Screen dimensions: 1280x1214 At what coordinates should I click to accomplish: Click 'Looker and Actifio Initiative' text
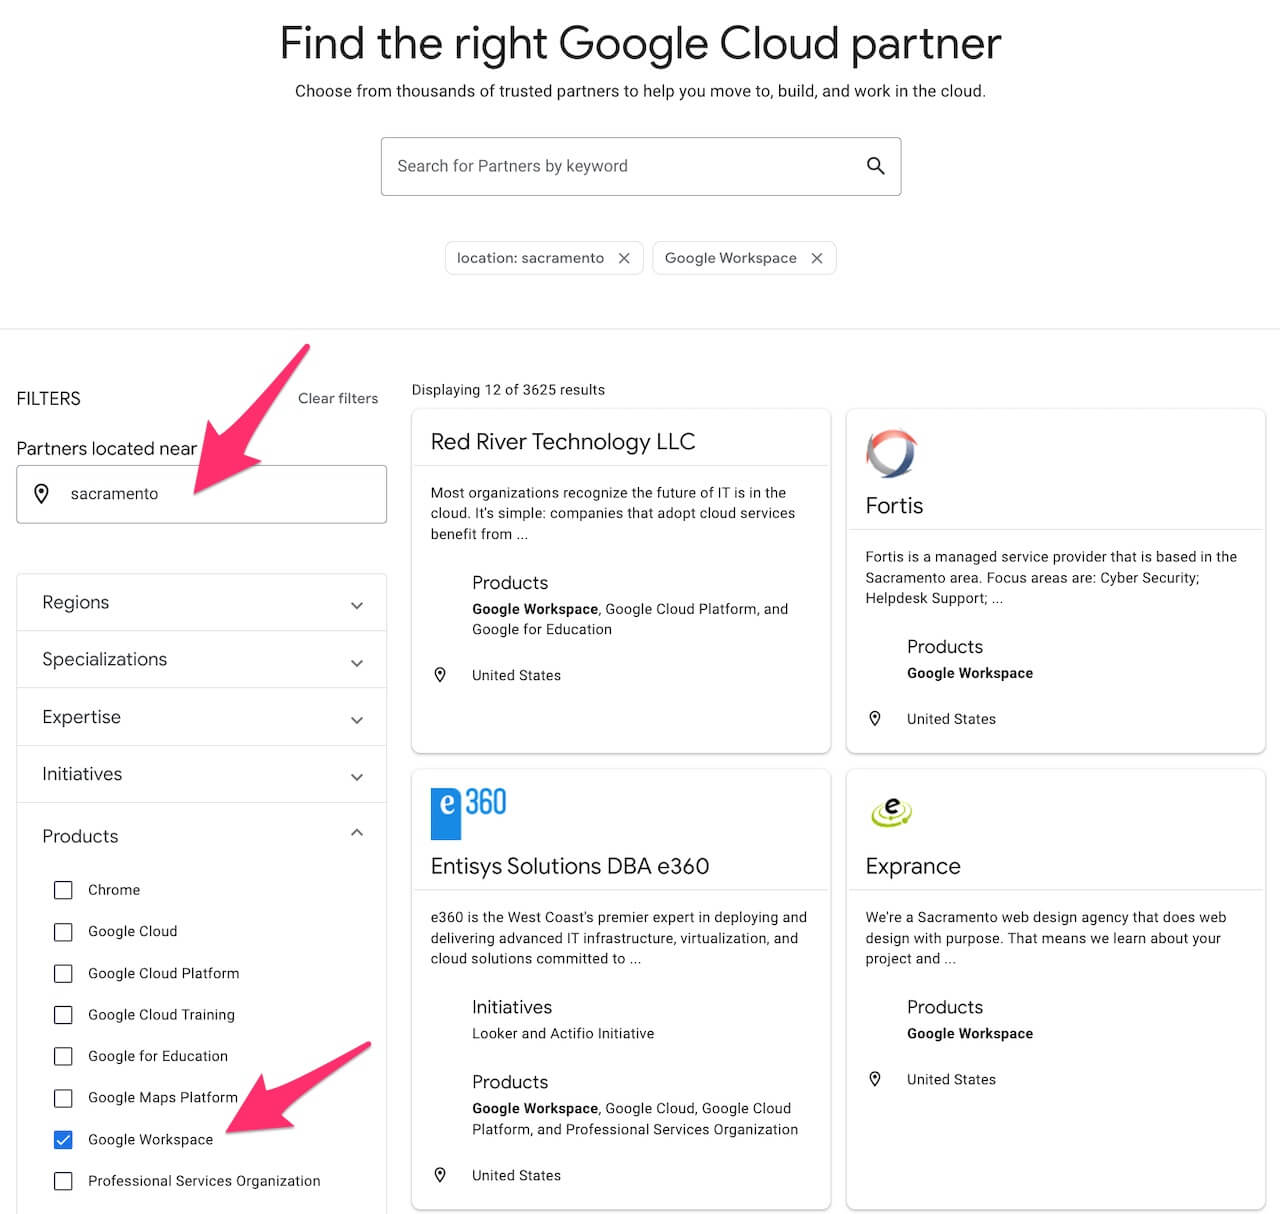click(563, 1033)
